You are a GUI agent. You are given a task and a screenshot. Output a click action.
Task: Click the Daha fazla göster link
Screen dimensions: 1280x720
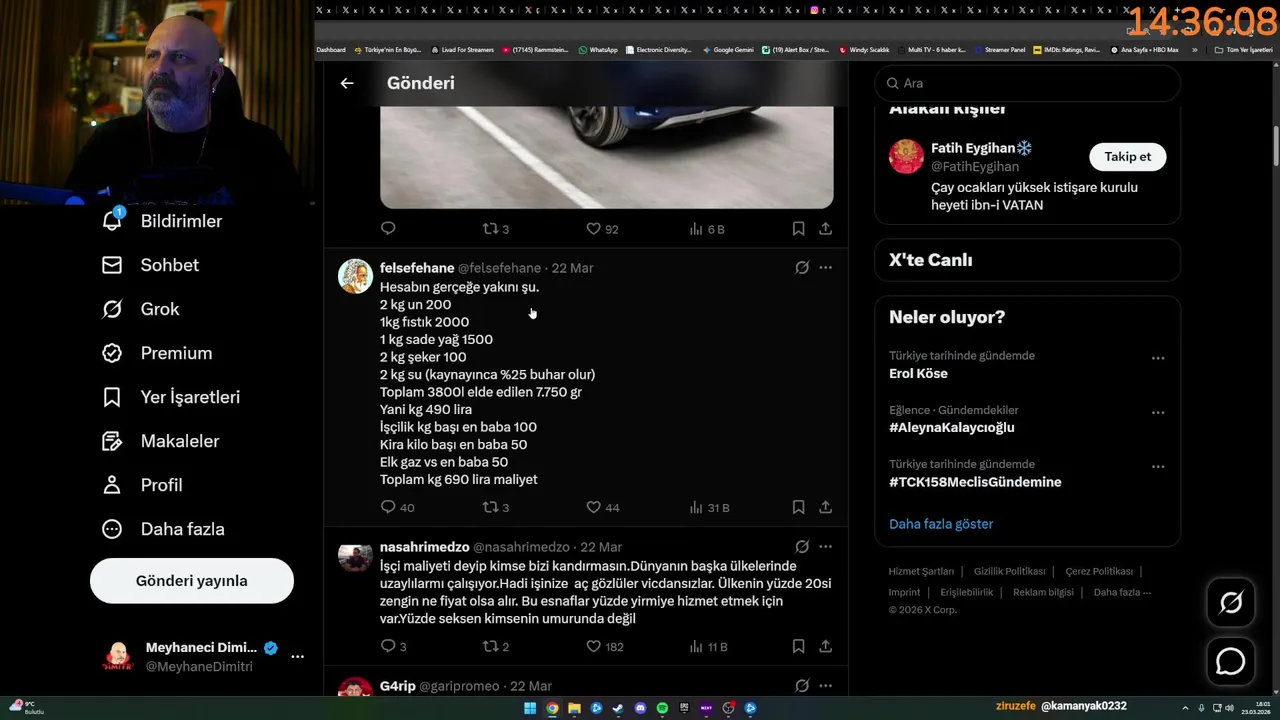click(941, 524)
